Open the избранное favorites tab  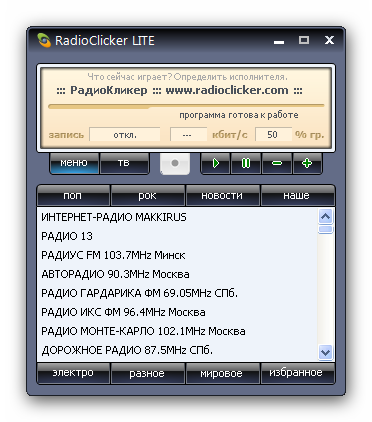[297, 373]
